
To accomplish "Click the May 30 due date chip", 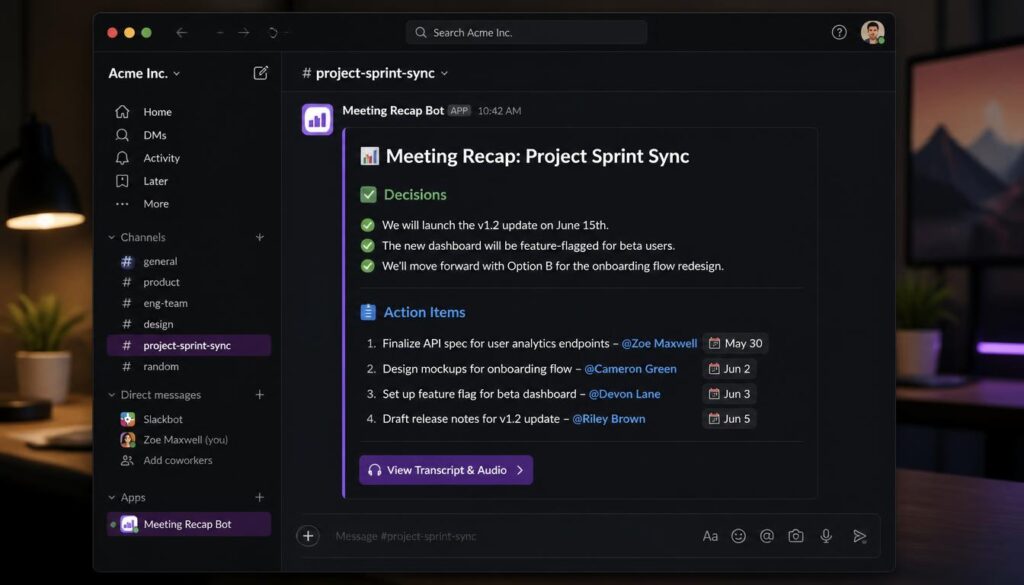I will (735, 343).
